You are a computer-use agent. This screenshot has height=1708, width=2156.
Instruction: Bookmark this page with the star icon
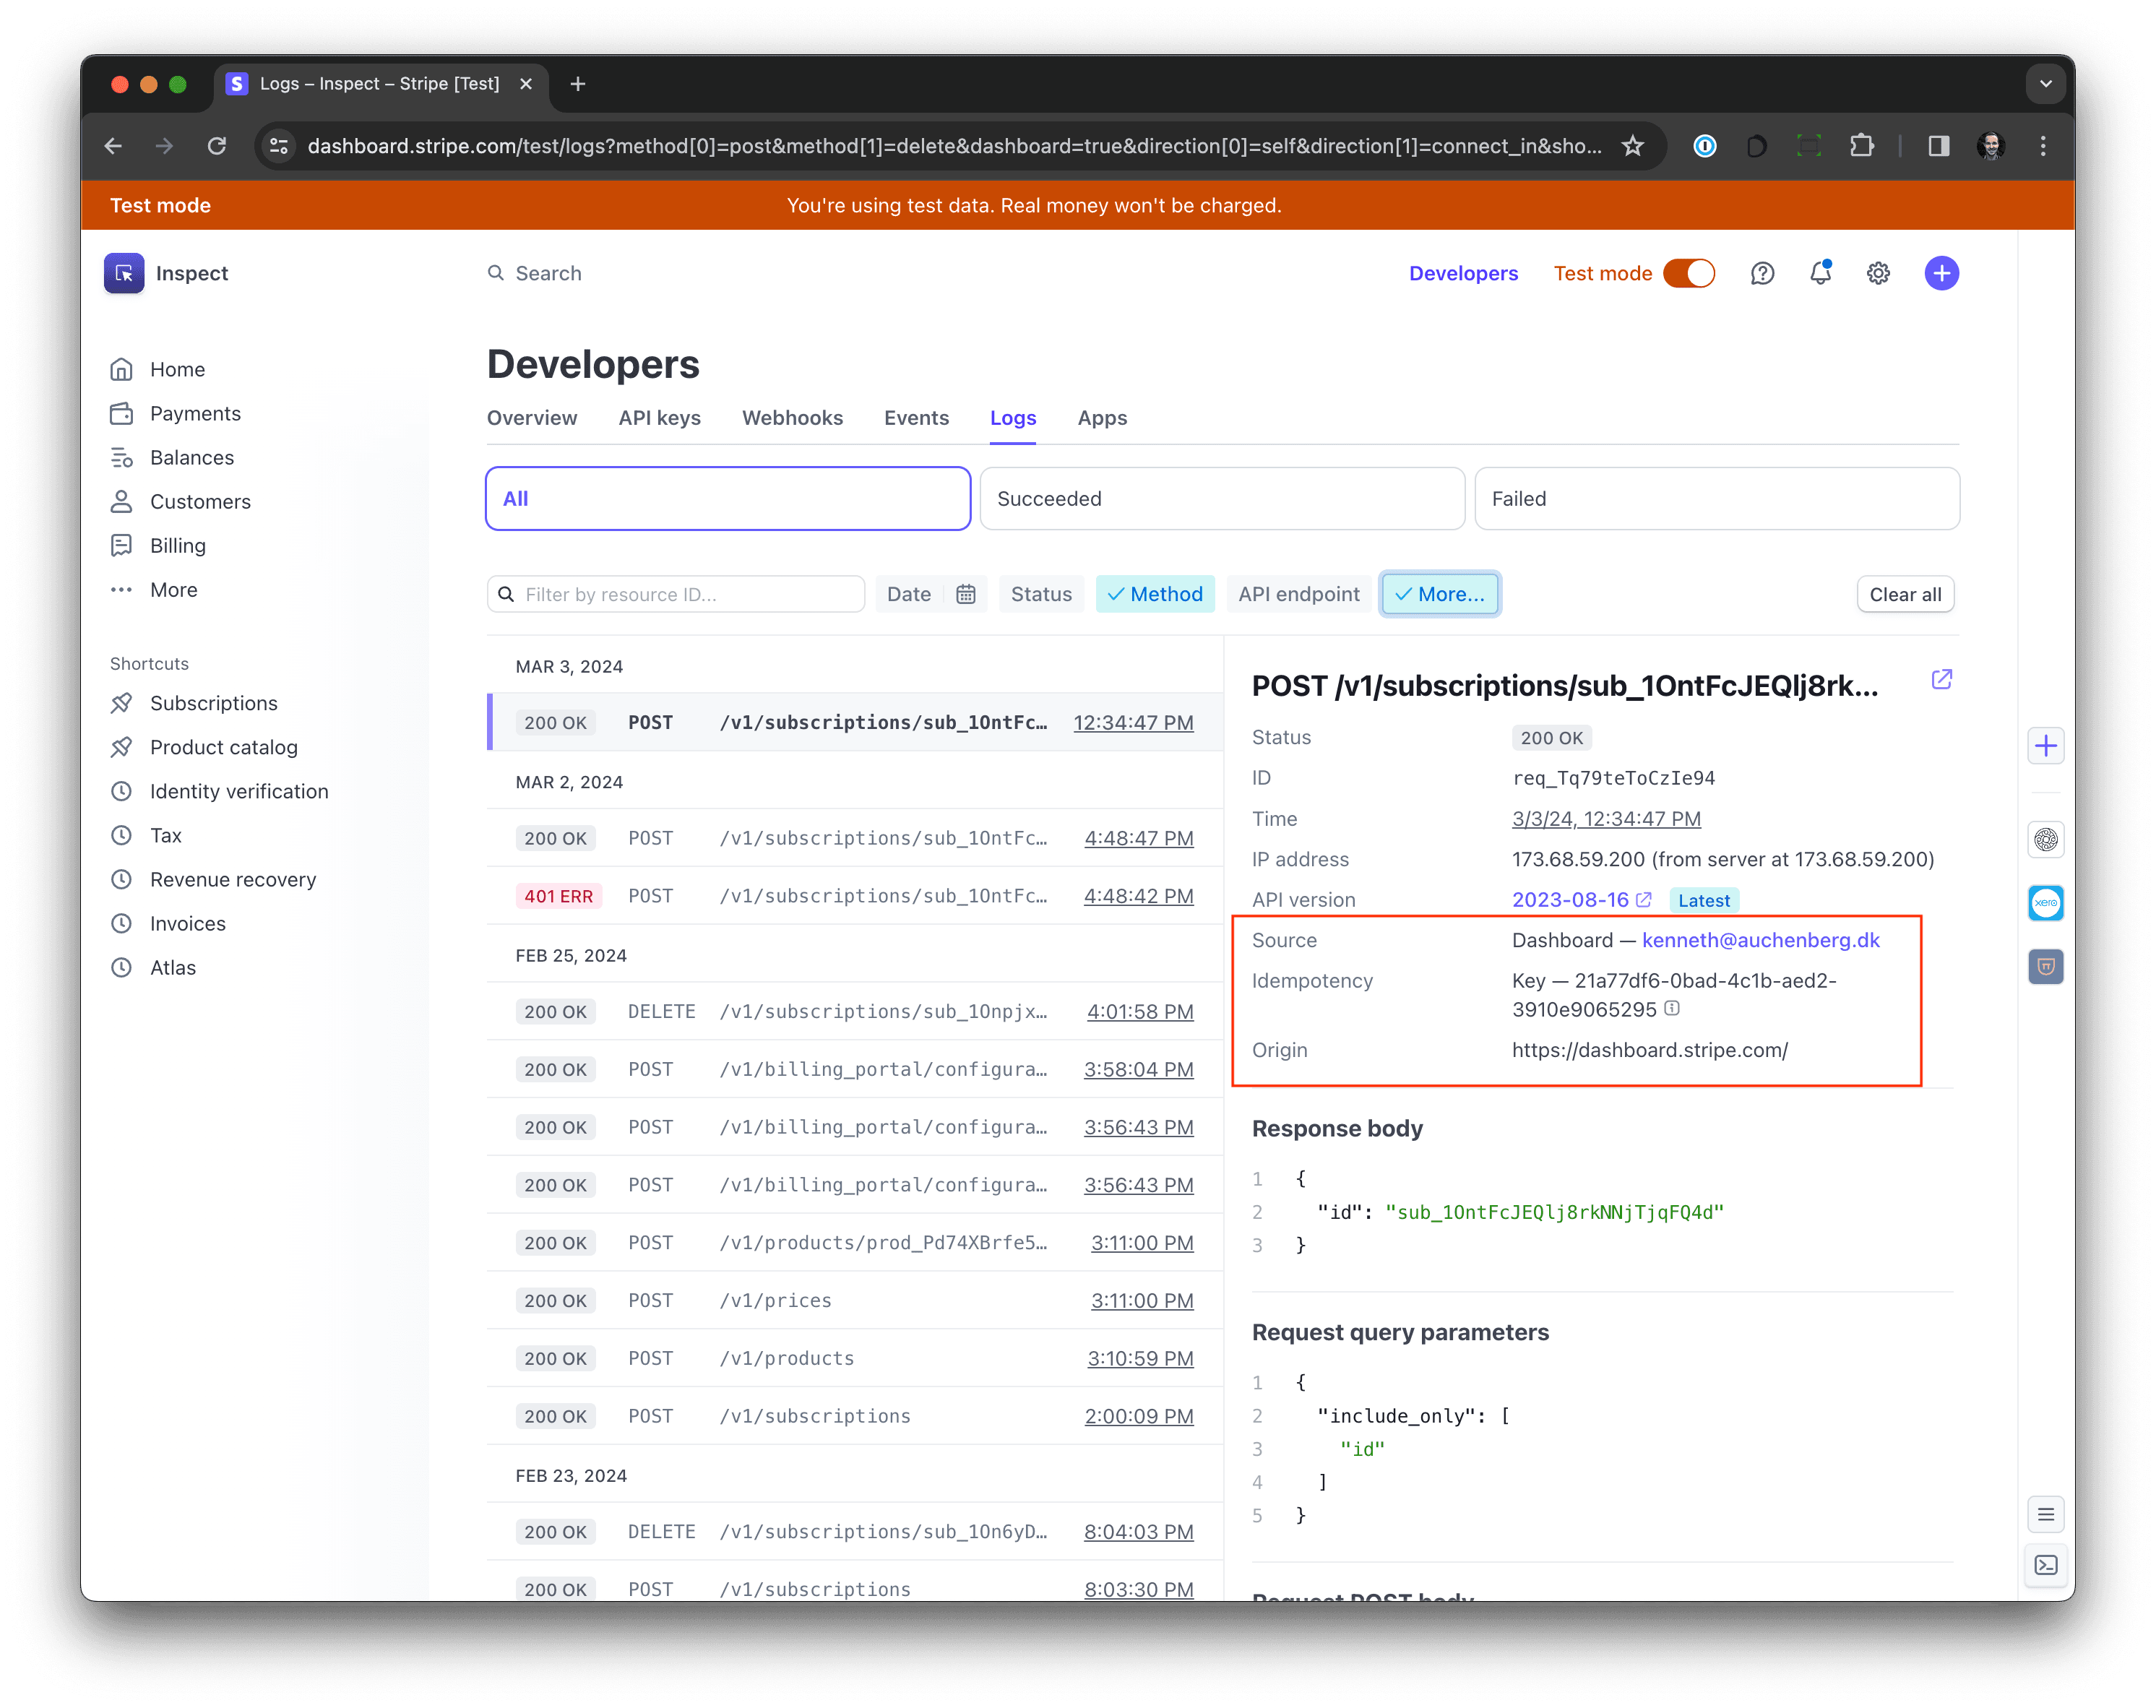[x=1633, y=146]
